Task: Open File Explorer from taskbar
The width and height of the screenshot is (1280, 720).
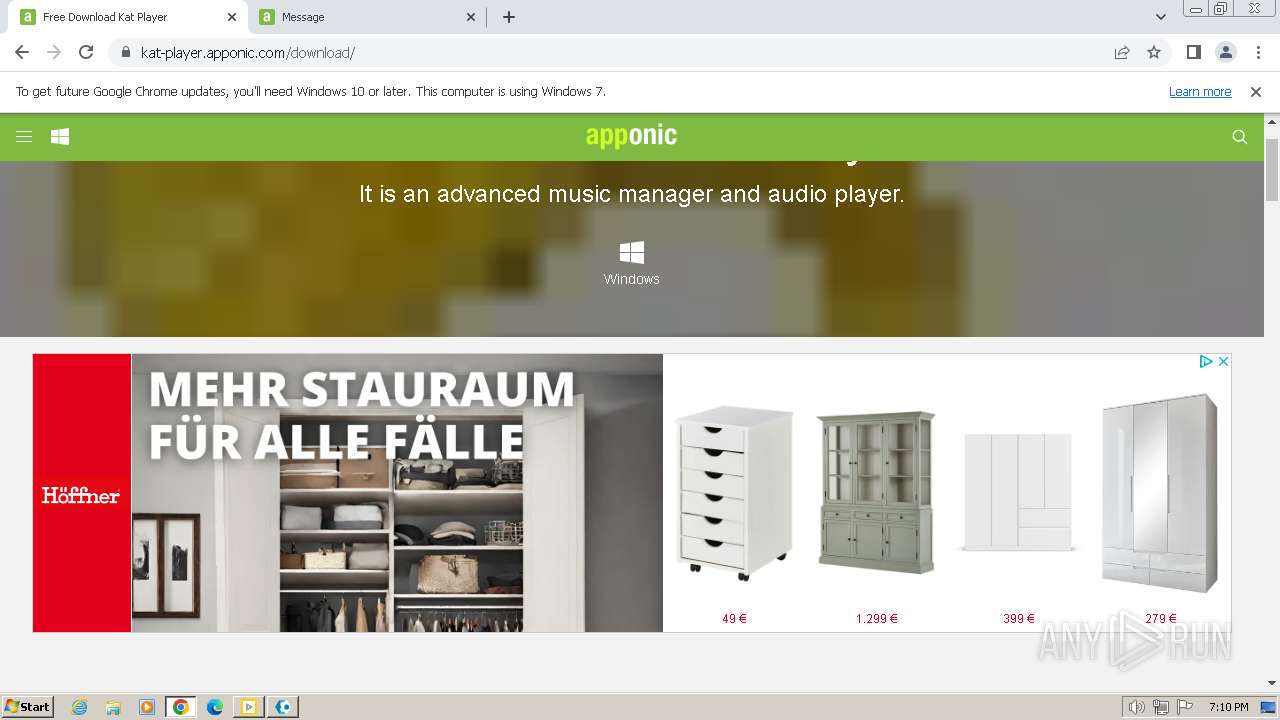Action: 113,707
